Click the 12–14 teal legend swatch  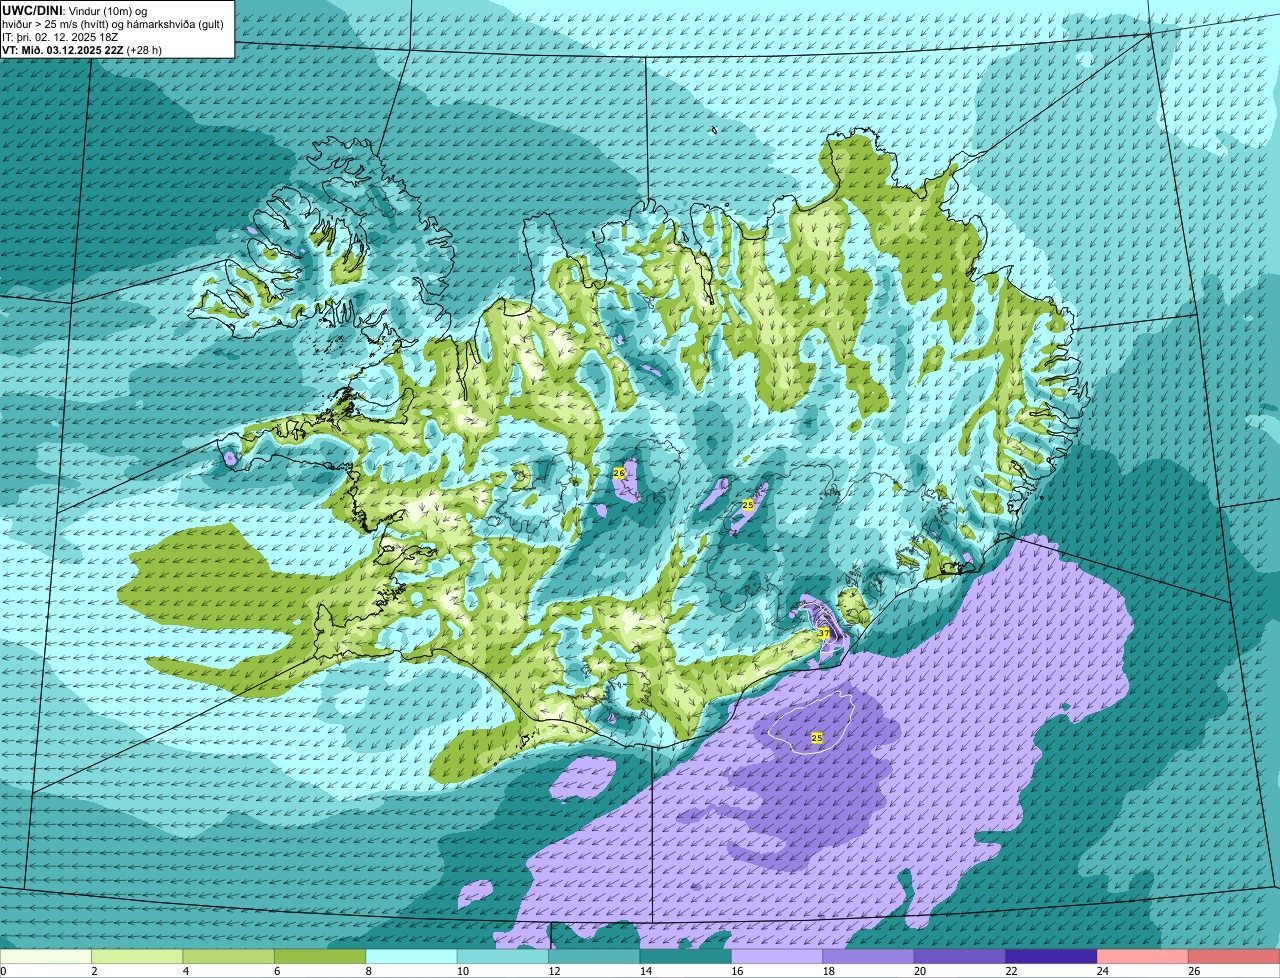[x=594, y=957]
